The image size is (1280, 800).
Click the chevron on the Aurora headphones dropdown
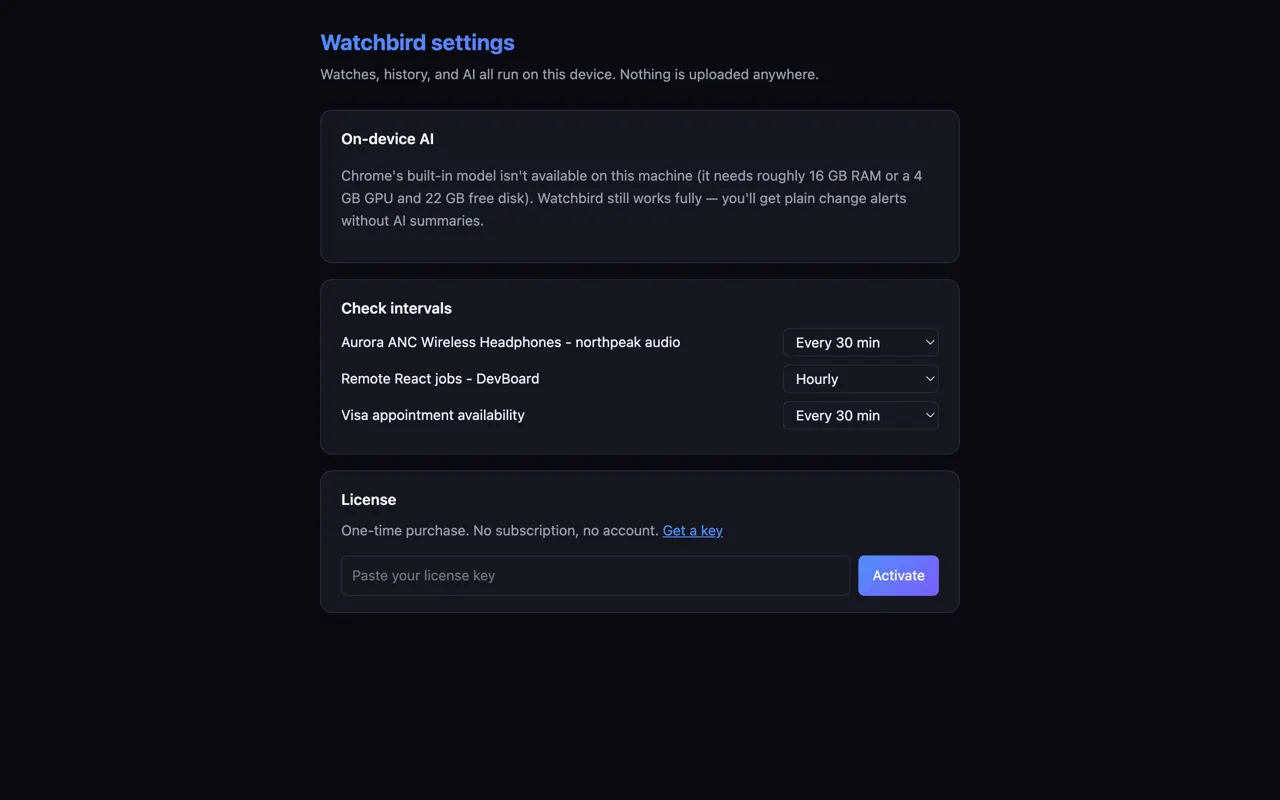click(929, 342)
